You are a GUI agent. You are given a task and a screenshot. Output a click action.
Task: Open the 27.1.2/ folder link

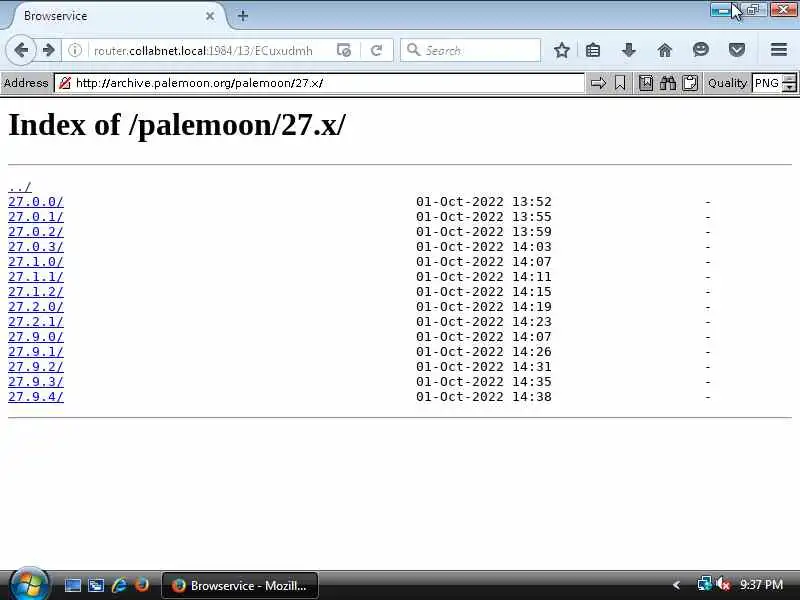(x=36, y=292)
